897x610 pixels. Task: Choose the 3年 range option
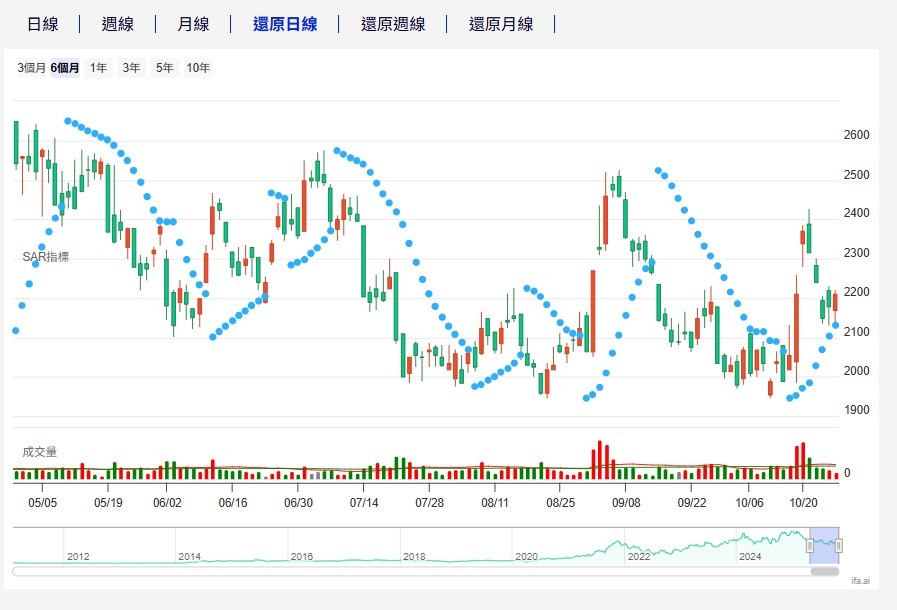131,68
